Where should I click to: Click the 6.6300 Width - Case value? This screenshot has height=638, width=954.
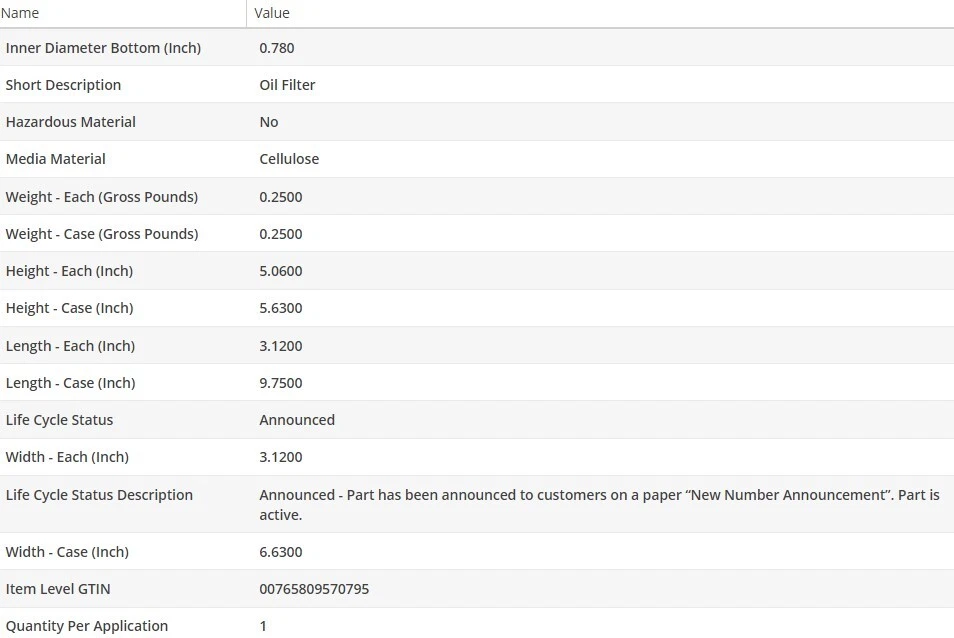(281, 552)
